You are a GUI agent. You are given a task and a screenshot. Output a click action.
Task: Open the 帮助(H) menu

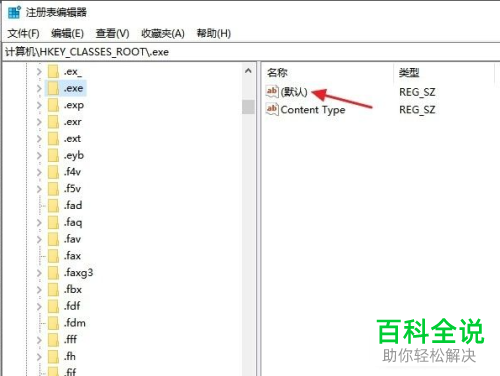pyautogui.click(x=214, y=33)
